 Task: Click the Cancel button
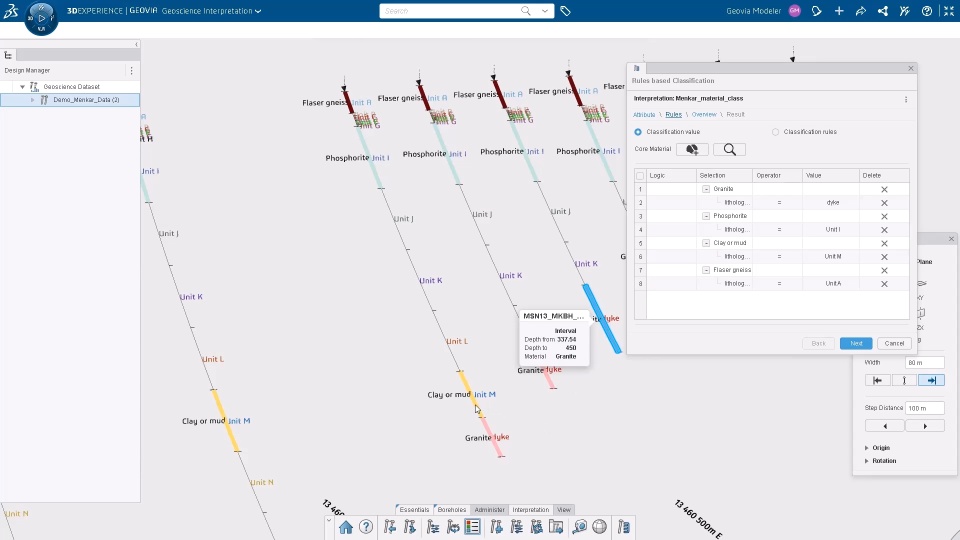click(894, 343)
